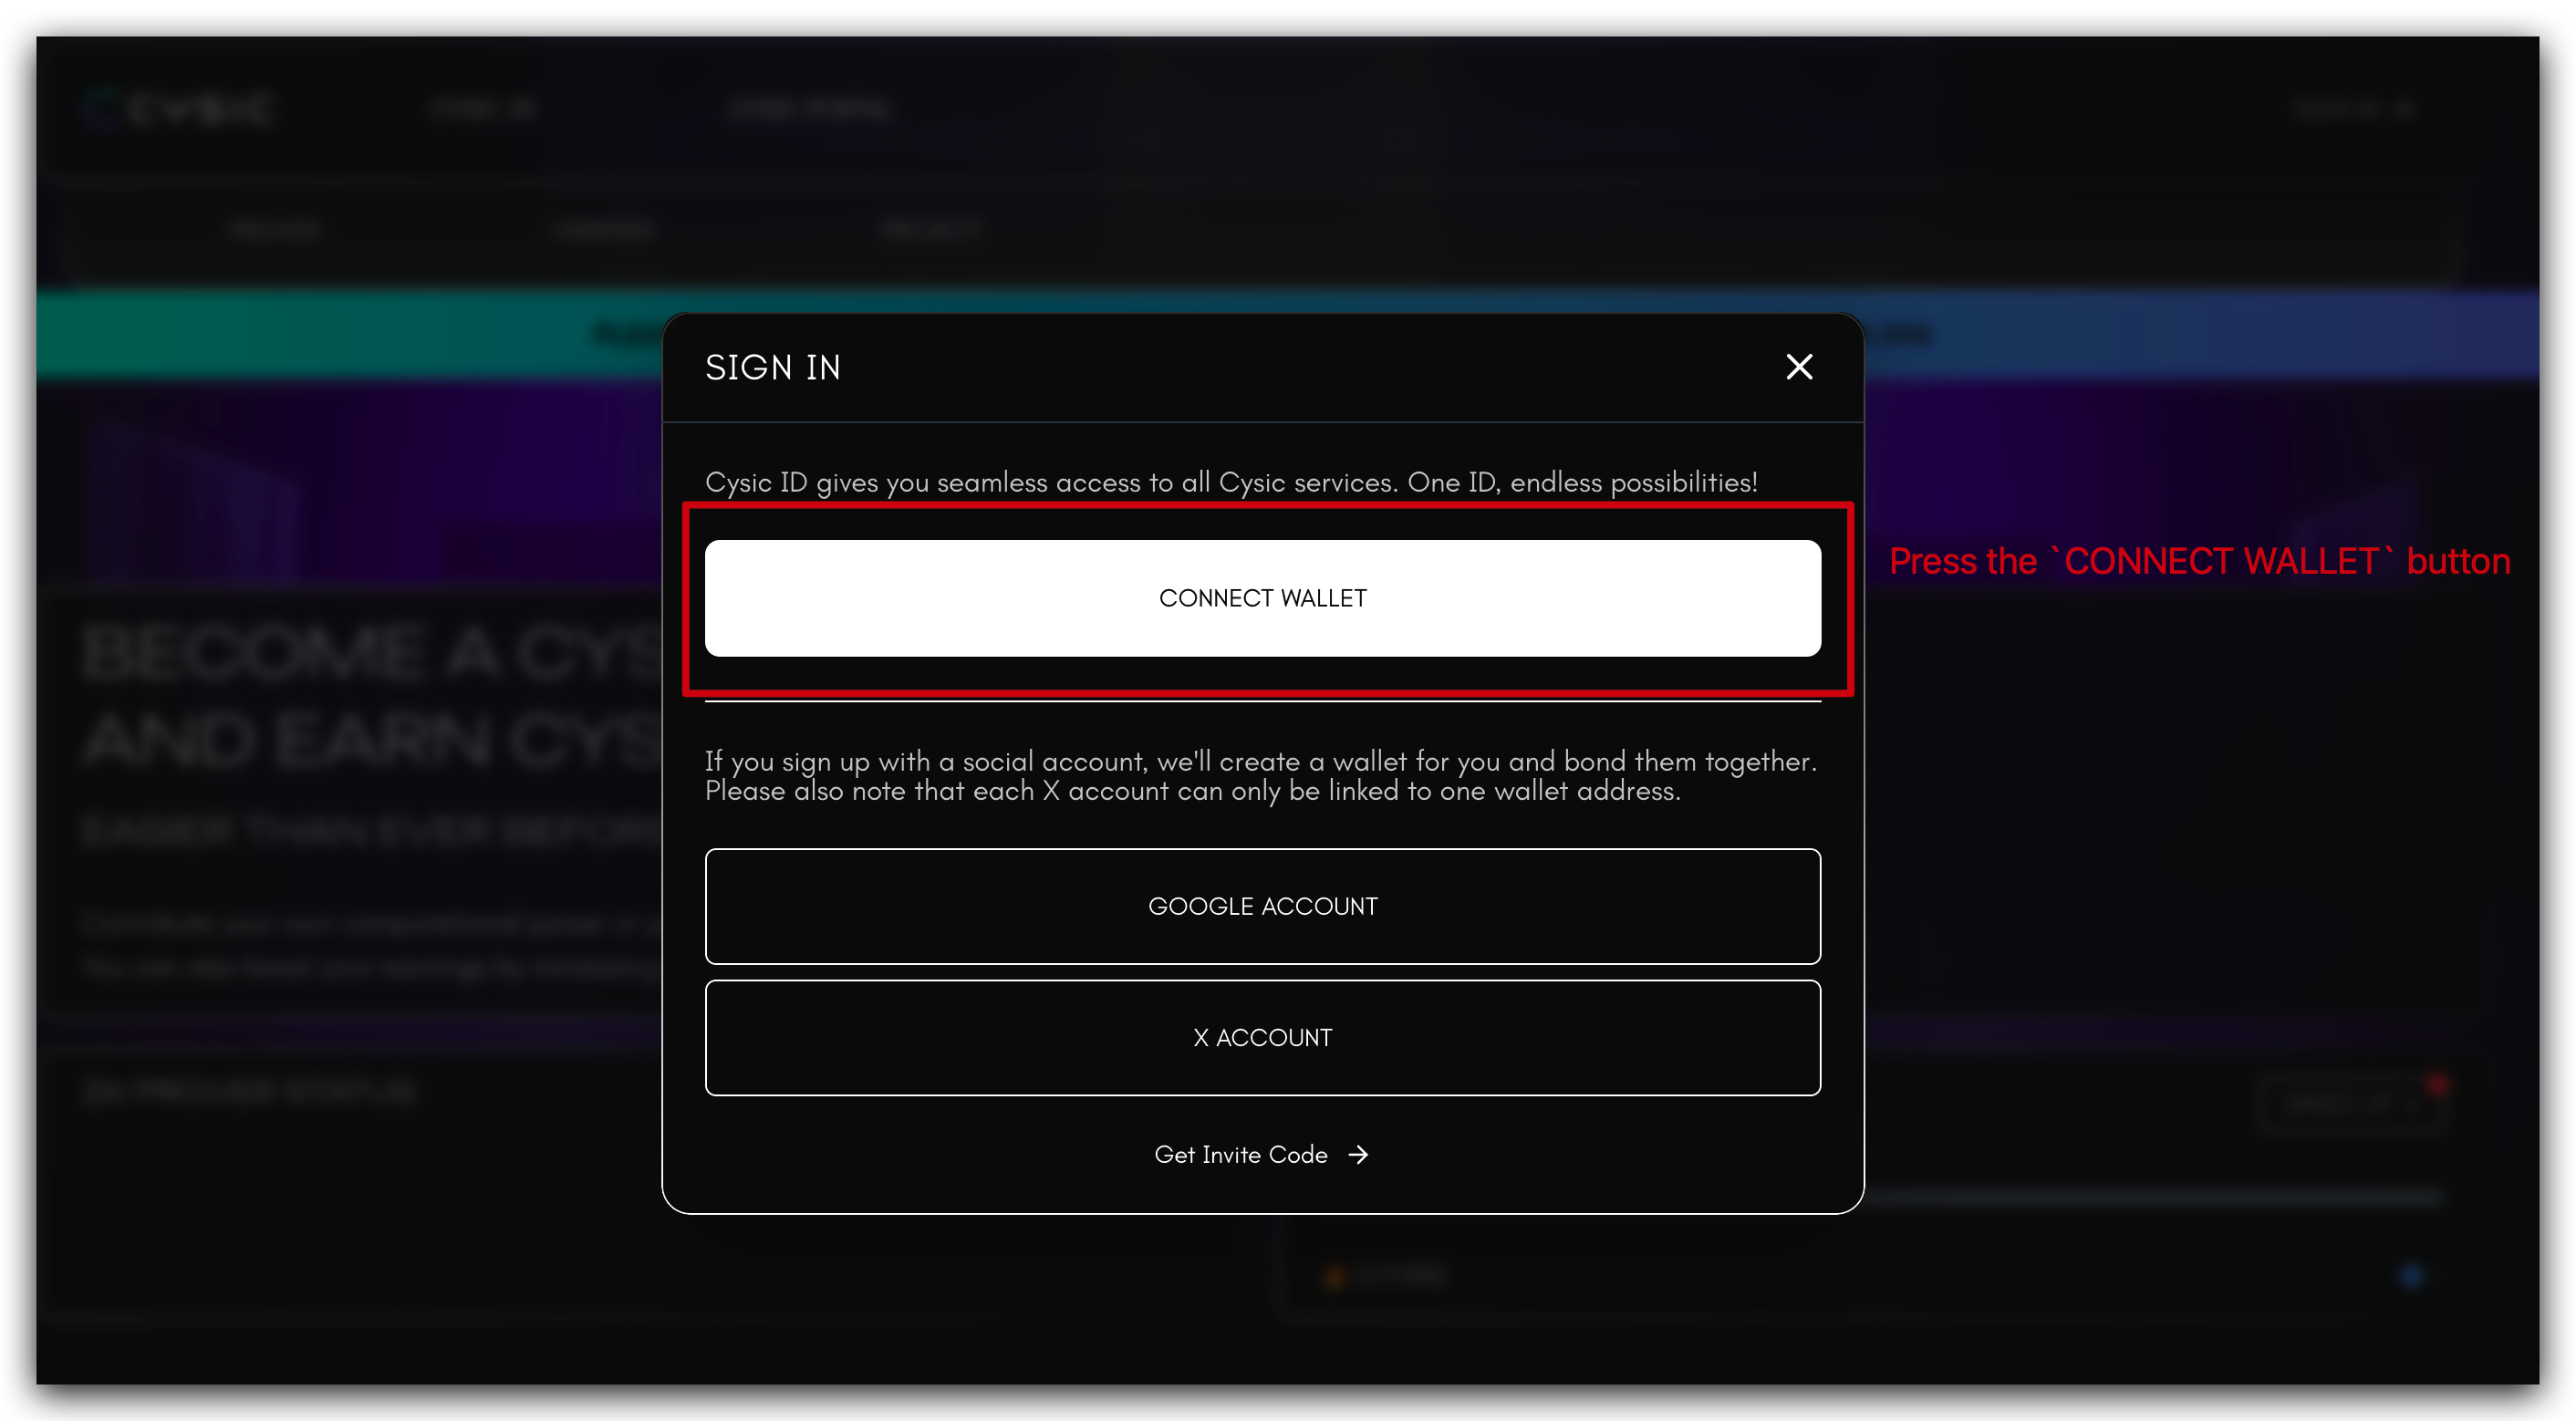The height and width of the screenshot is (1421, 2576).
Task: Switch to the first blurred sub-tab
Action: click(274, 230)
